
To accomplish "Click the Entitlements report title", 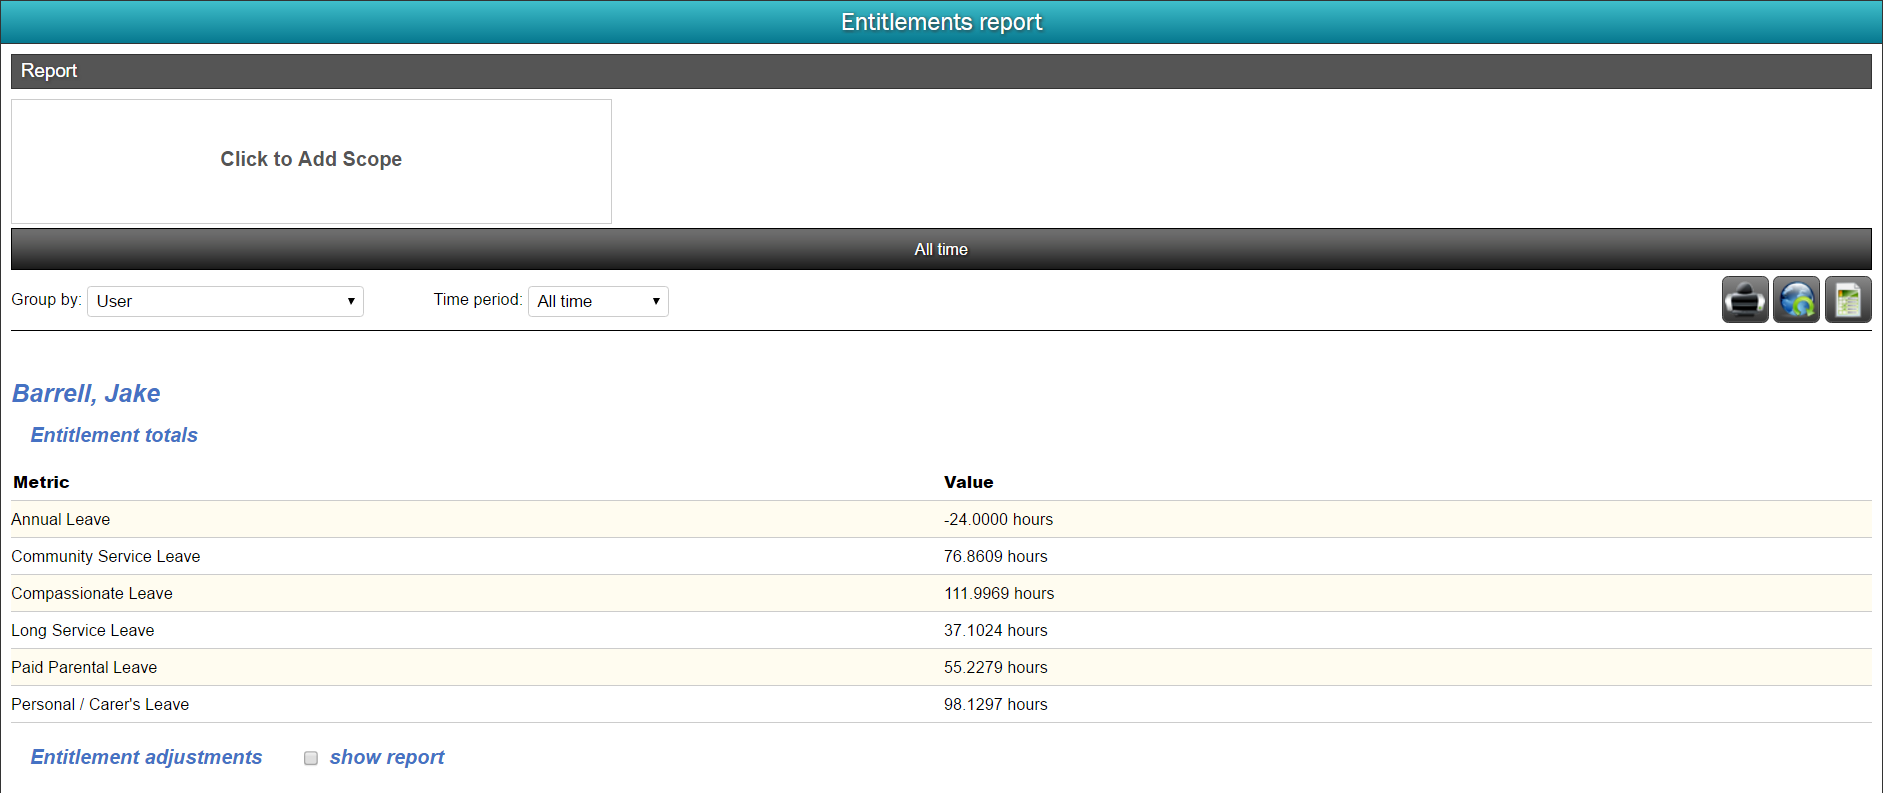I will (x=941, y=22).
